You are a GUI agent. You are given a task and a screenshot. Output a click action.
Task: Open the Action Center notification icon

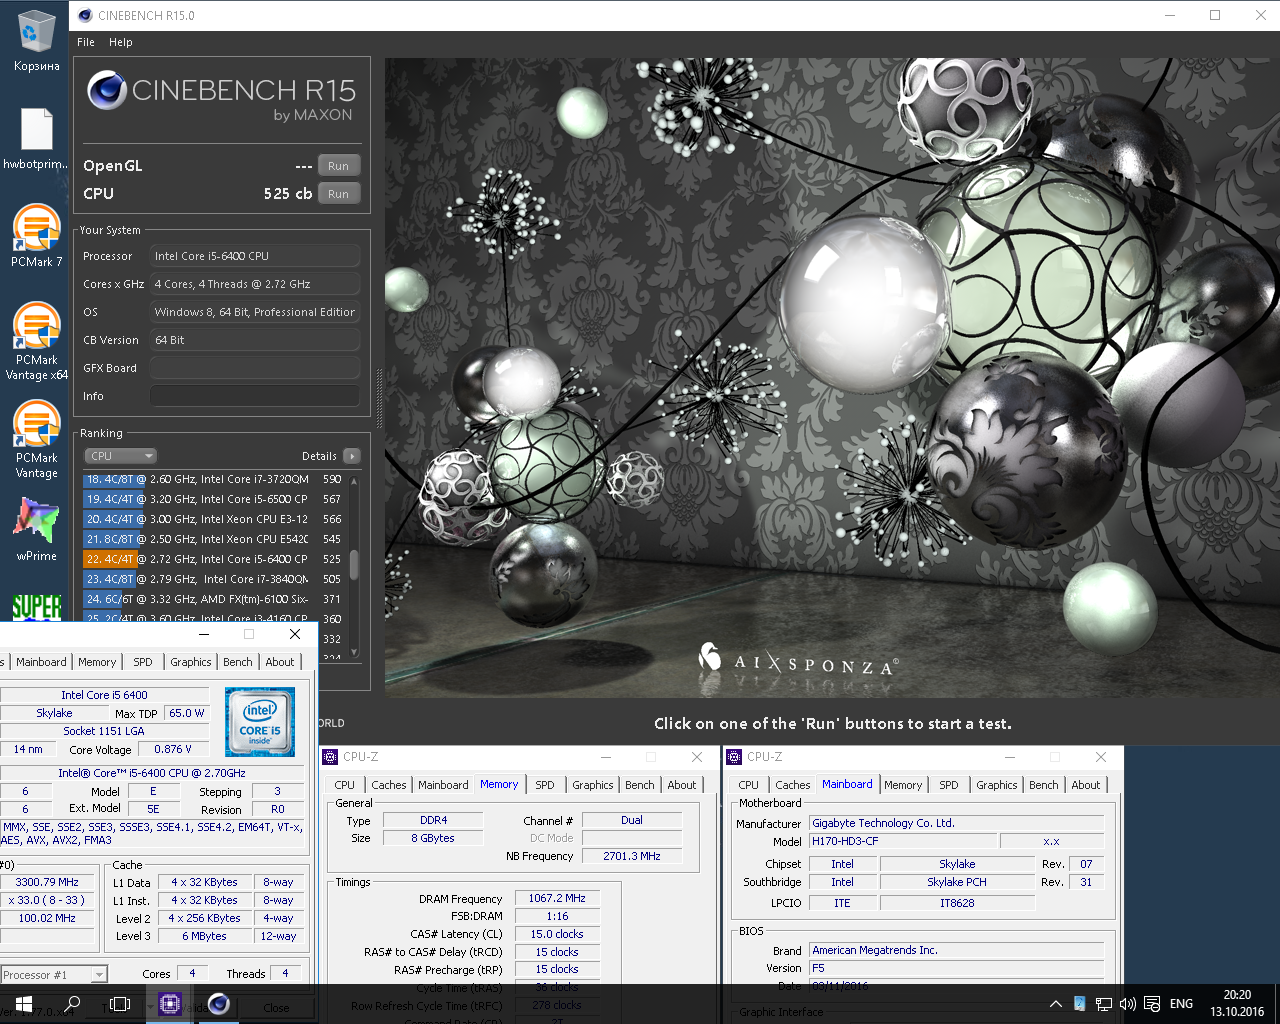[1152, 1004]
